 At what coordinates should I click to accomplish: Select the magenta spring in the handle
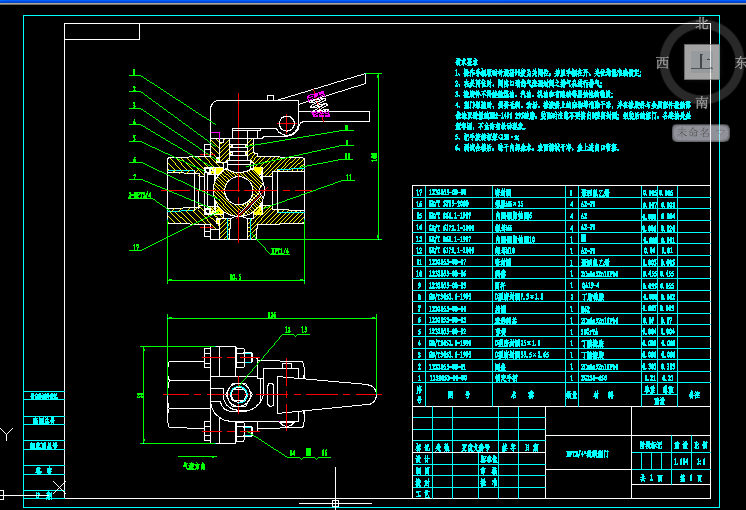point(318,105)
